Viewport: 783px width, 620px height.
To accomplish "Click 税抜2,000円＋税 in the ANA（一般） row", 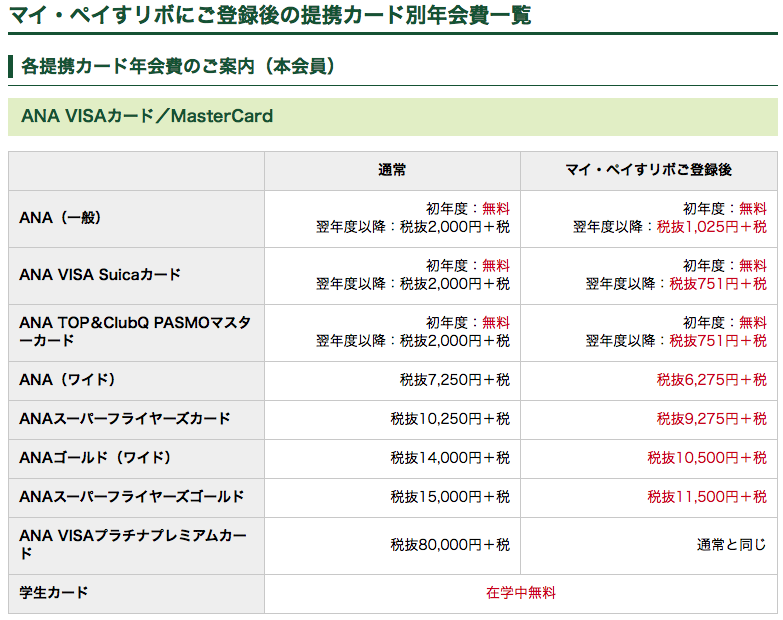I will tap(455, 227).
